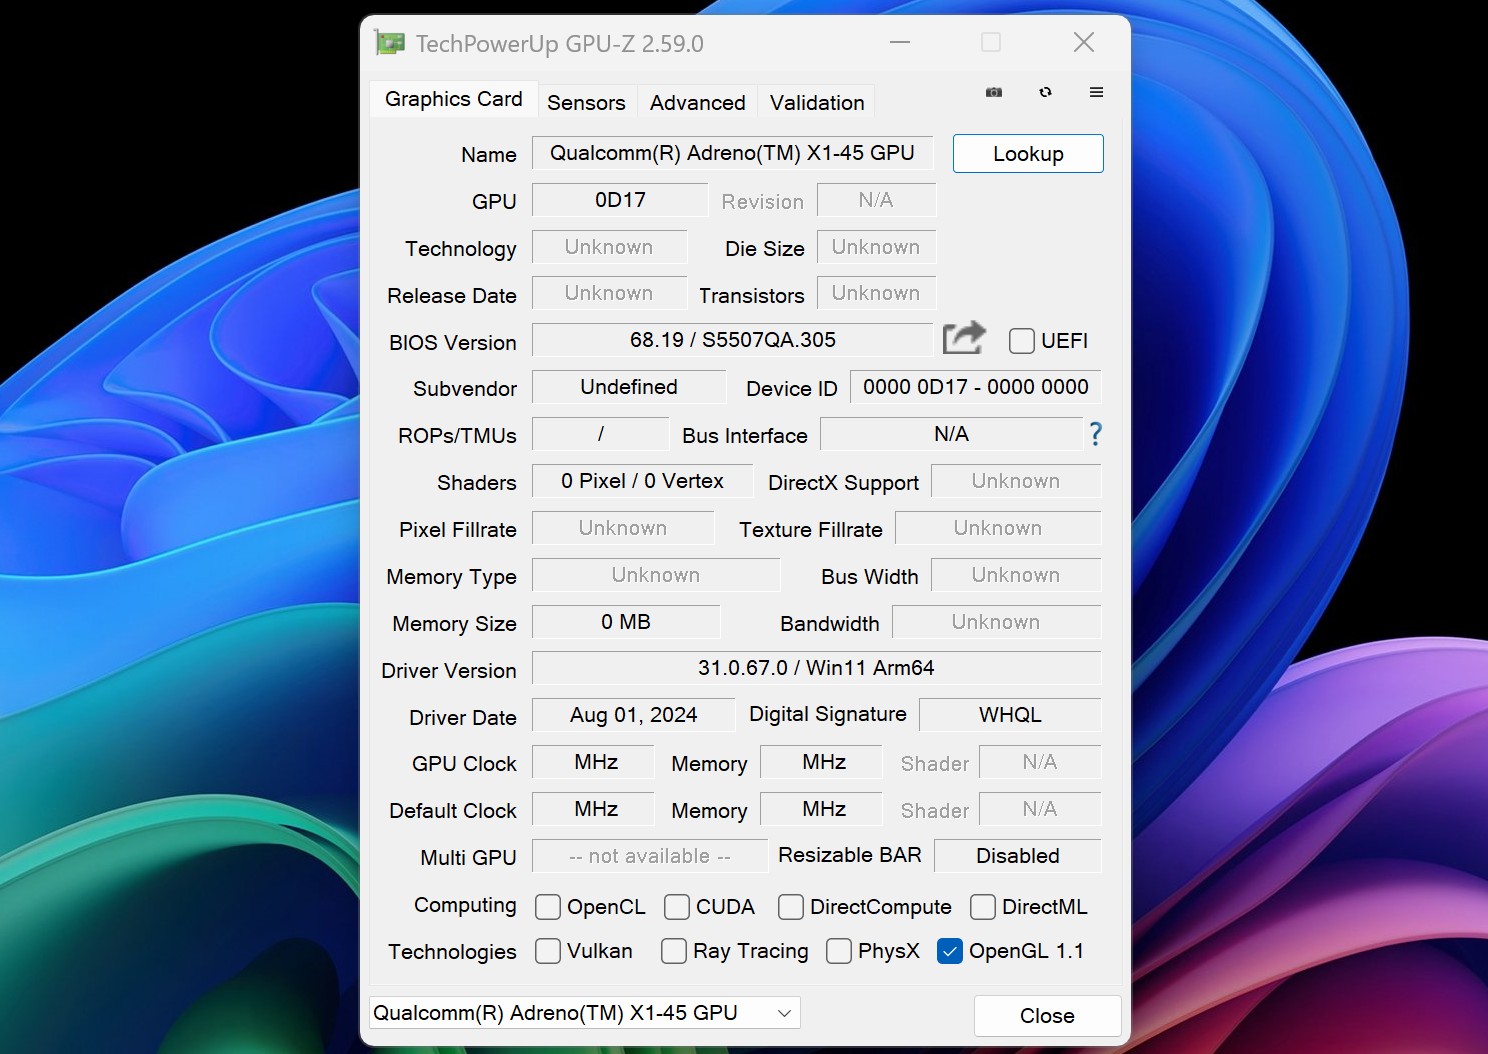
Task: Click the GPU field showing 0D17
Action: 620,200
